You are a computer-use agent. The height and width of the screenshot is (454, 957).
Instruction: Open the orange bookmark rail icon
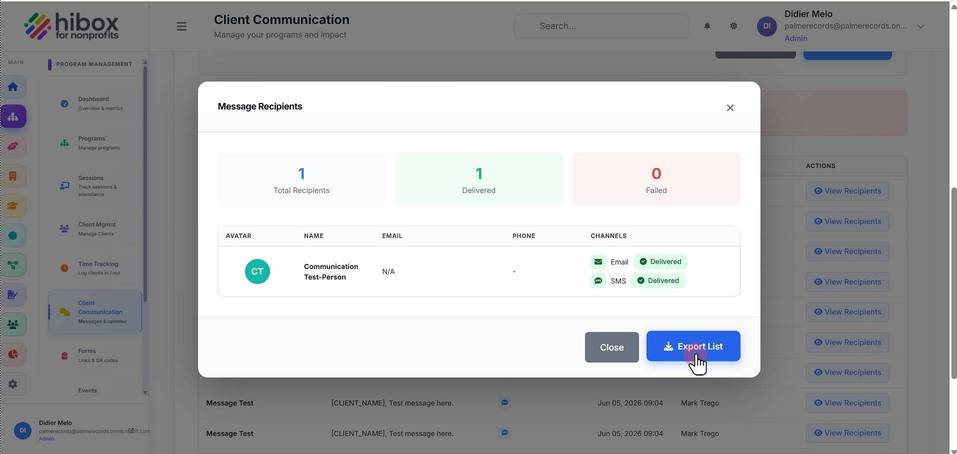(13, 176)
